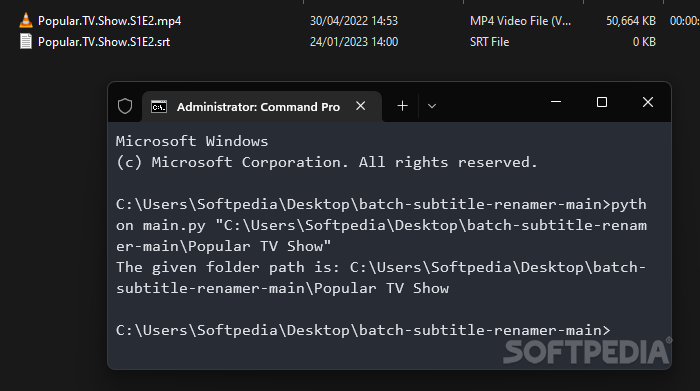
Task: Select the document icon of Popular.TV.Show.S1E2.srt
Action: tap(26, 42)
